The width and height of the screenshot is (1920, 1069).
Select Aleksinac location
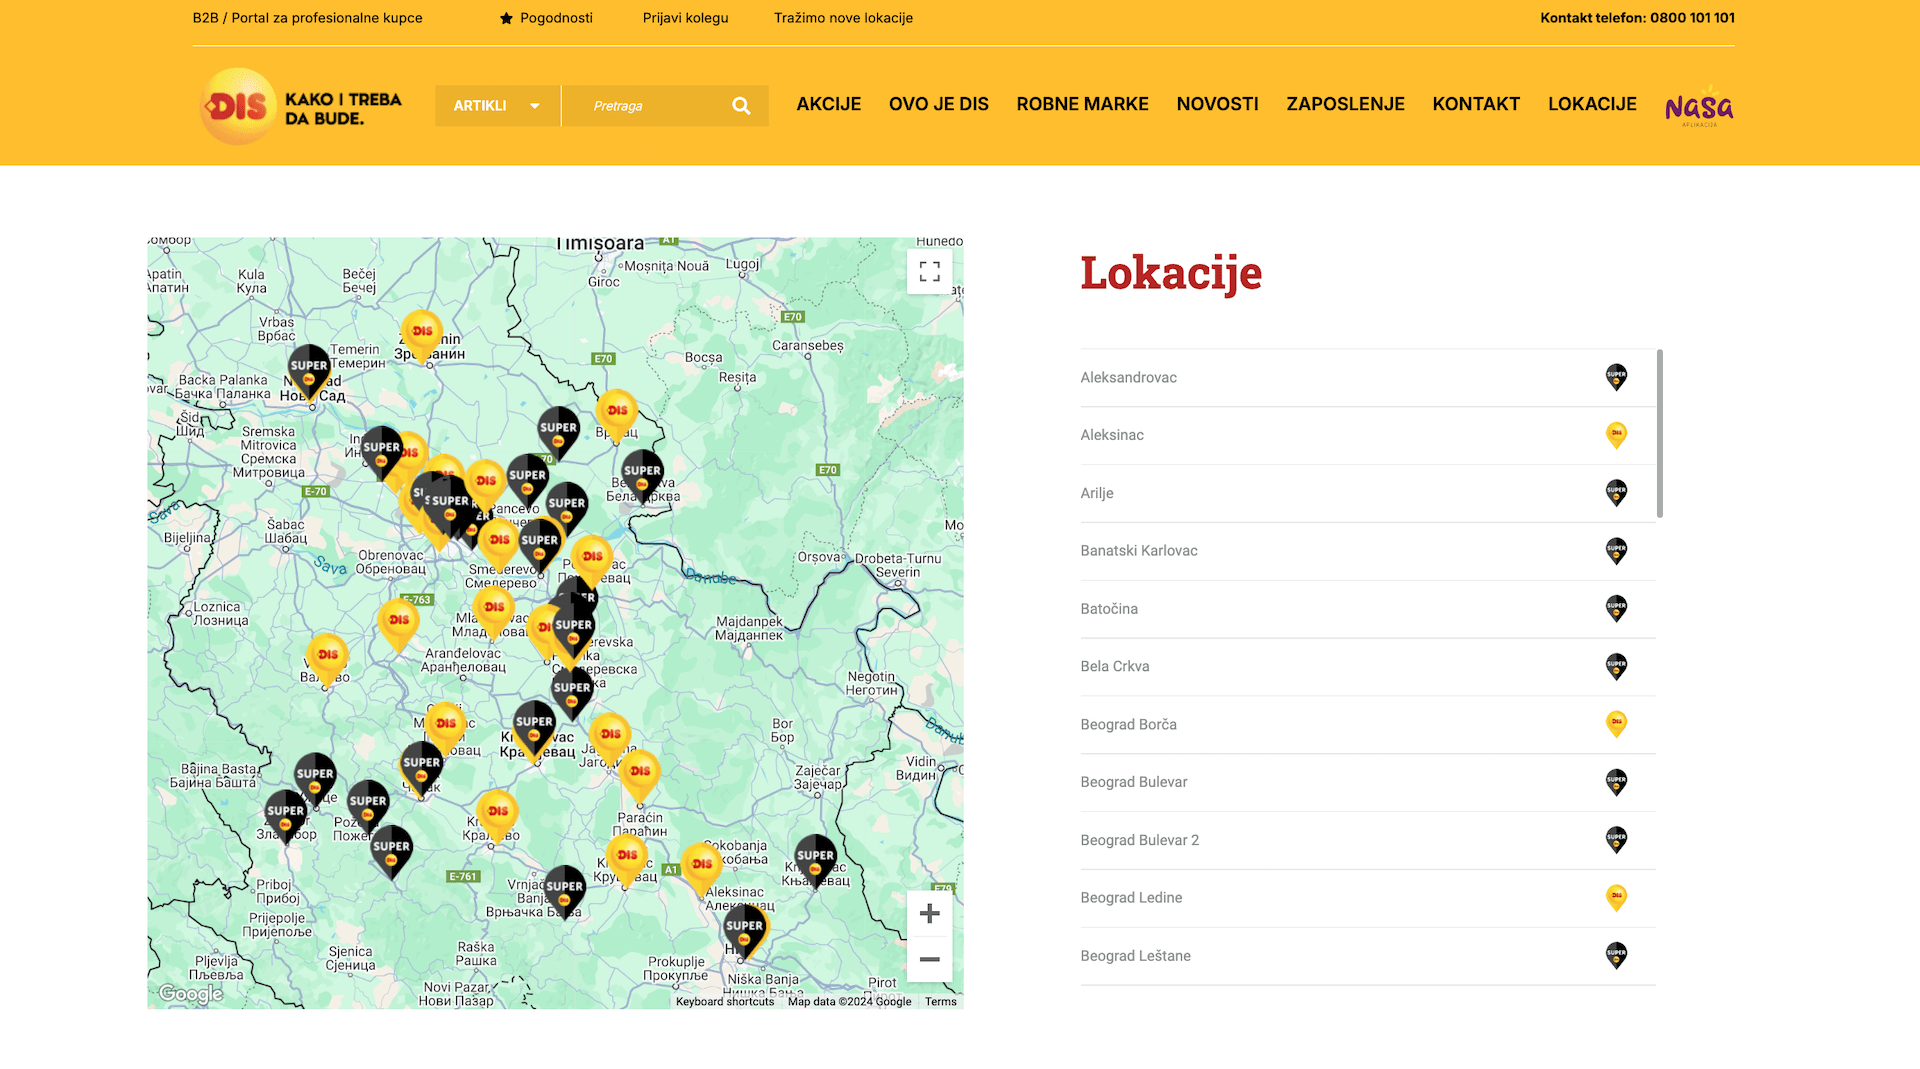[x=1368, y=435]
